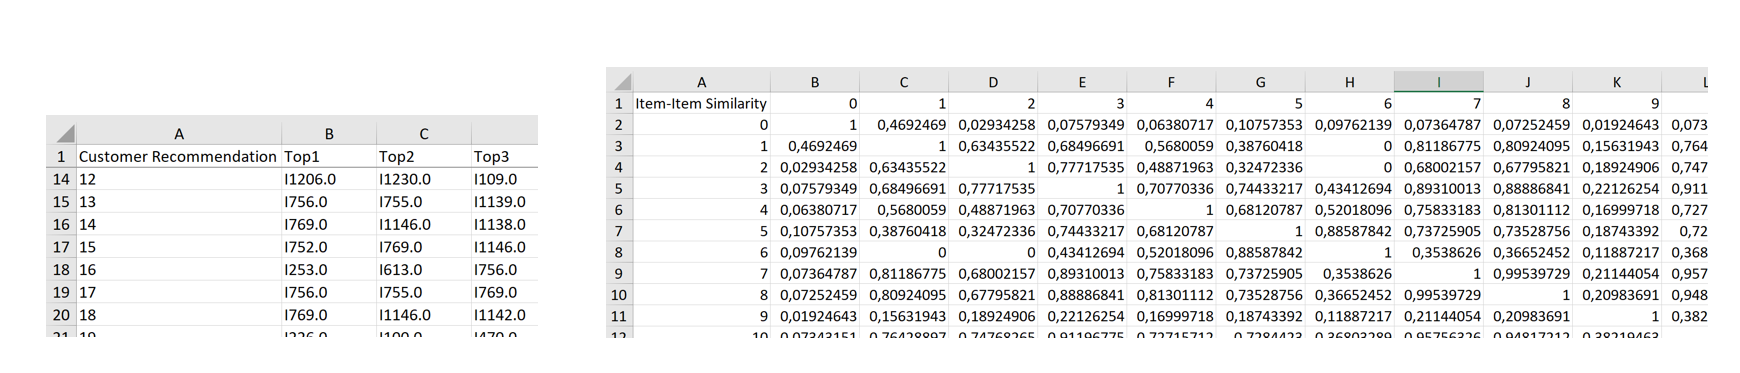Click the Customer Recommendation header cell
The width and height of the screenshot is (1740, 373).
[178, 156]
